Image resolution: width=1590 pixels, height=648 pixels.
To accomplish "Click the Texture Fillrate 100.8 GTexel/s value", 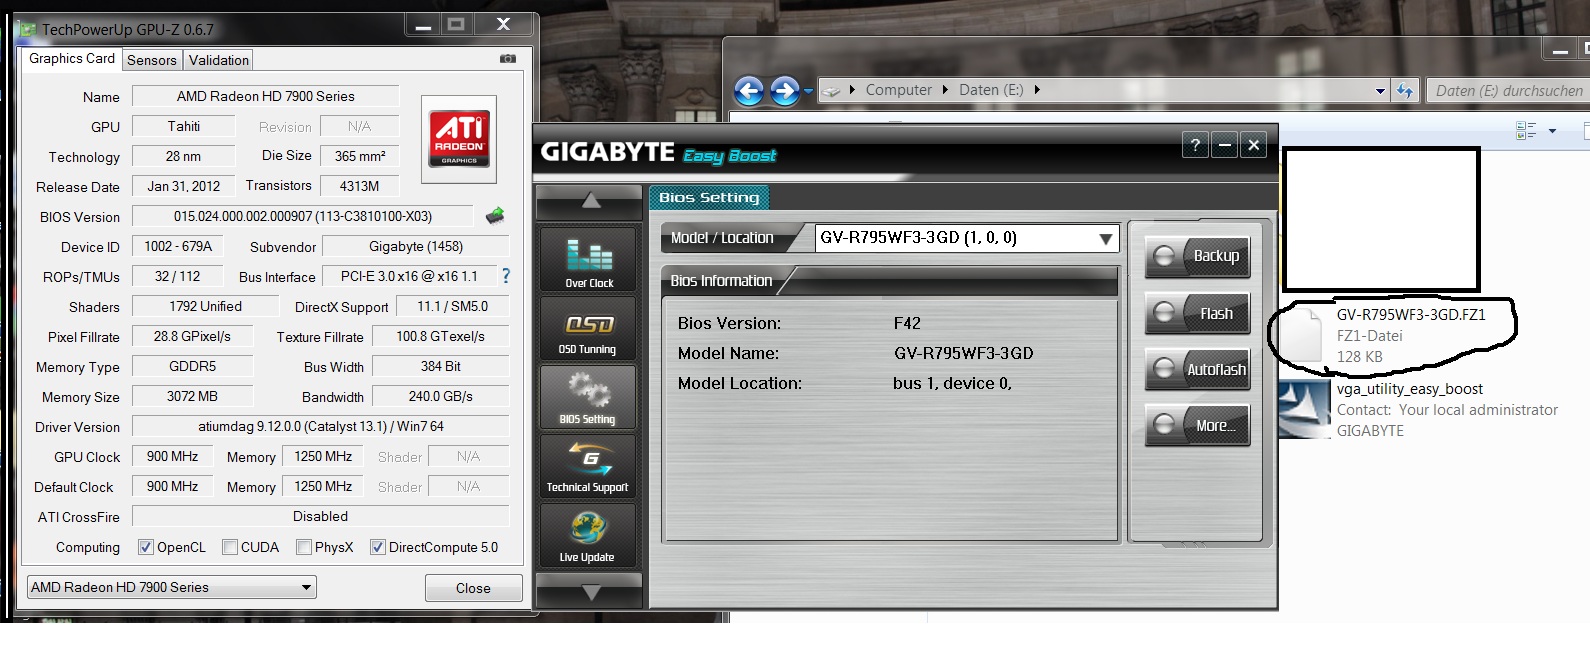I will click(x=441, y=336).
